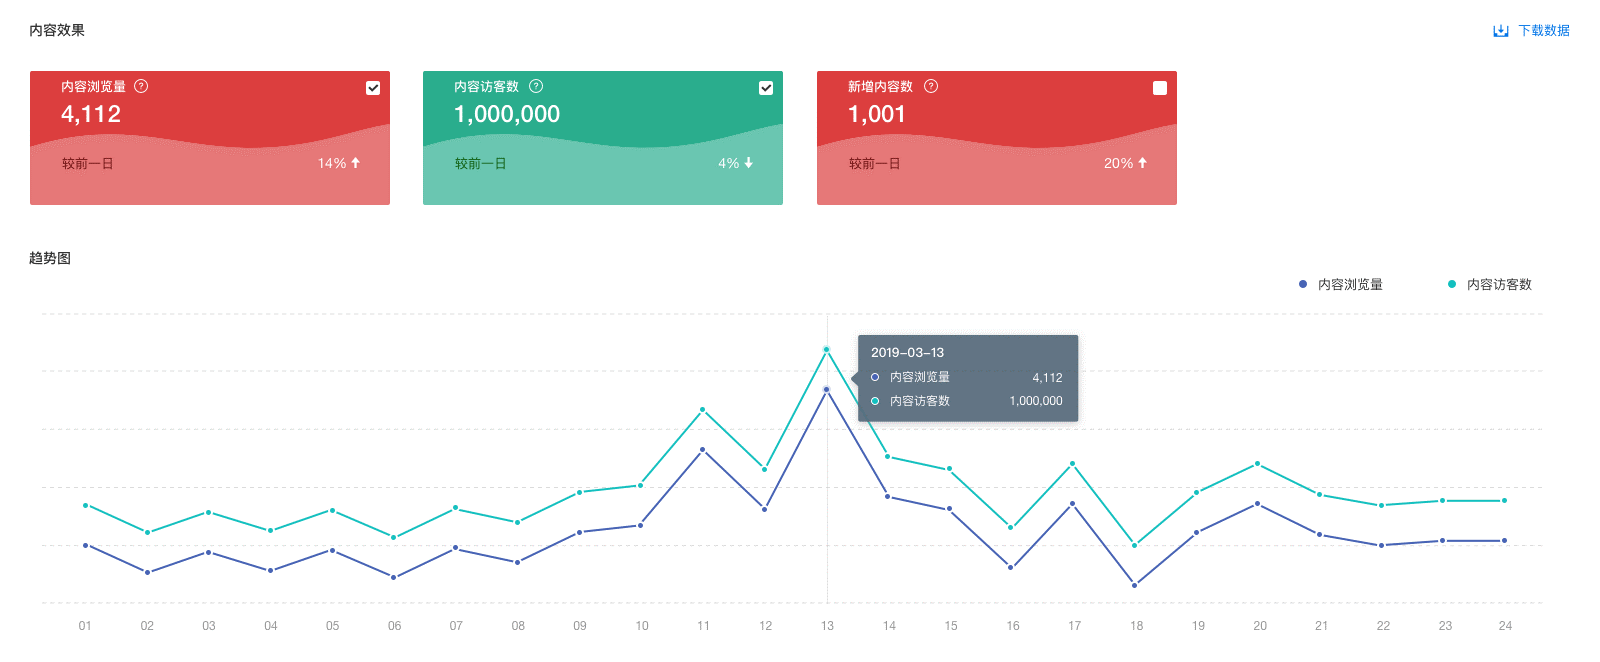Screen dimensions: 1600x662
Task: Click the 20% change value
Action: pyautogui.click(x=1119, y=163)
